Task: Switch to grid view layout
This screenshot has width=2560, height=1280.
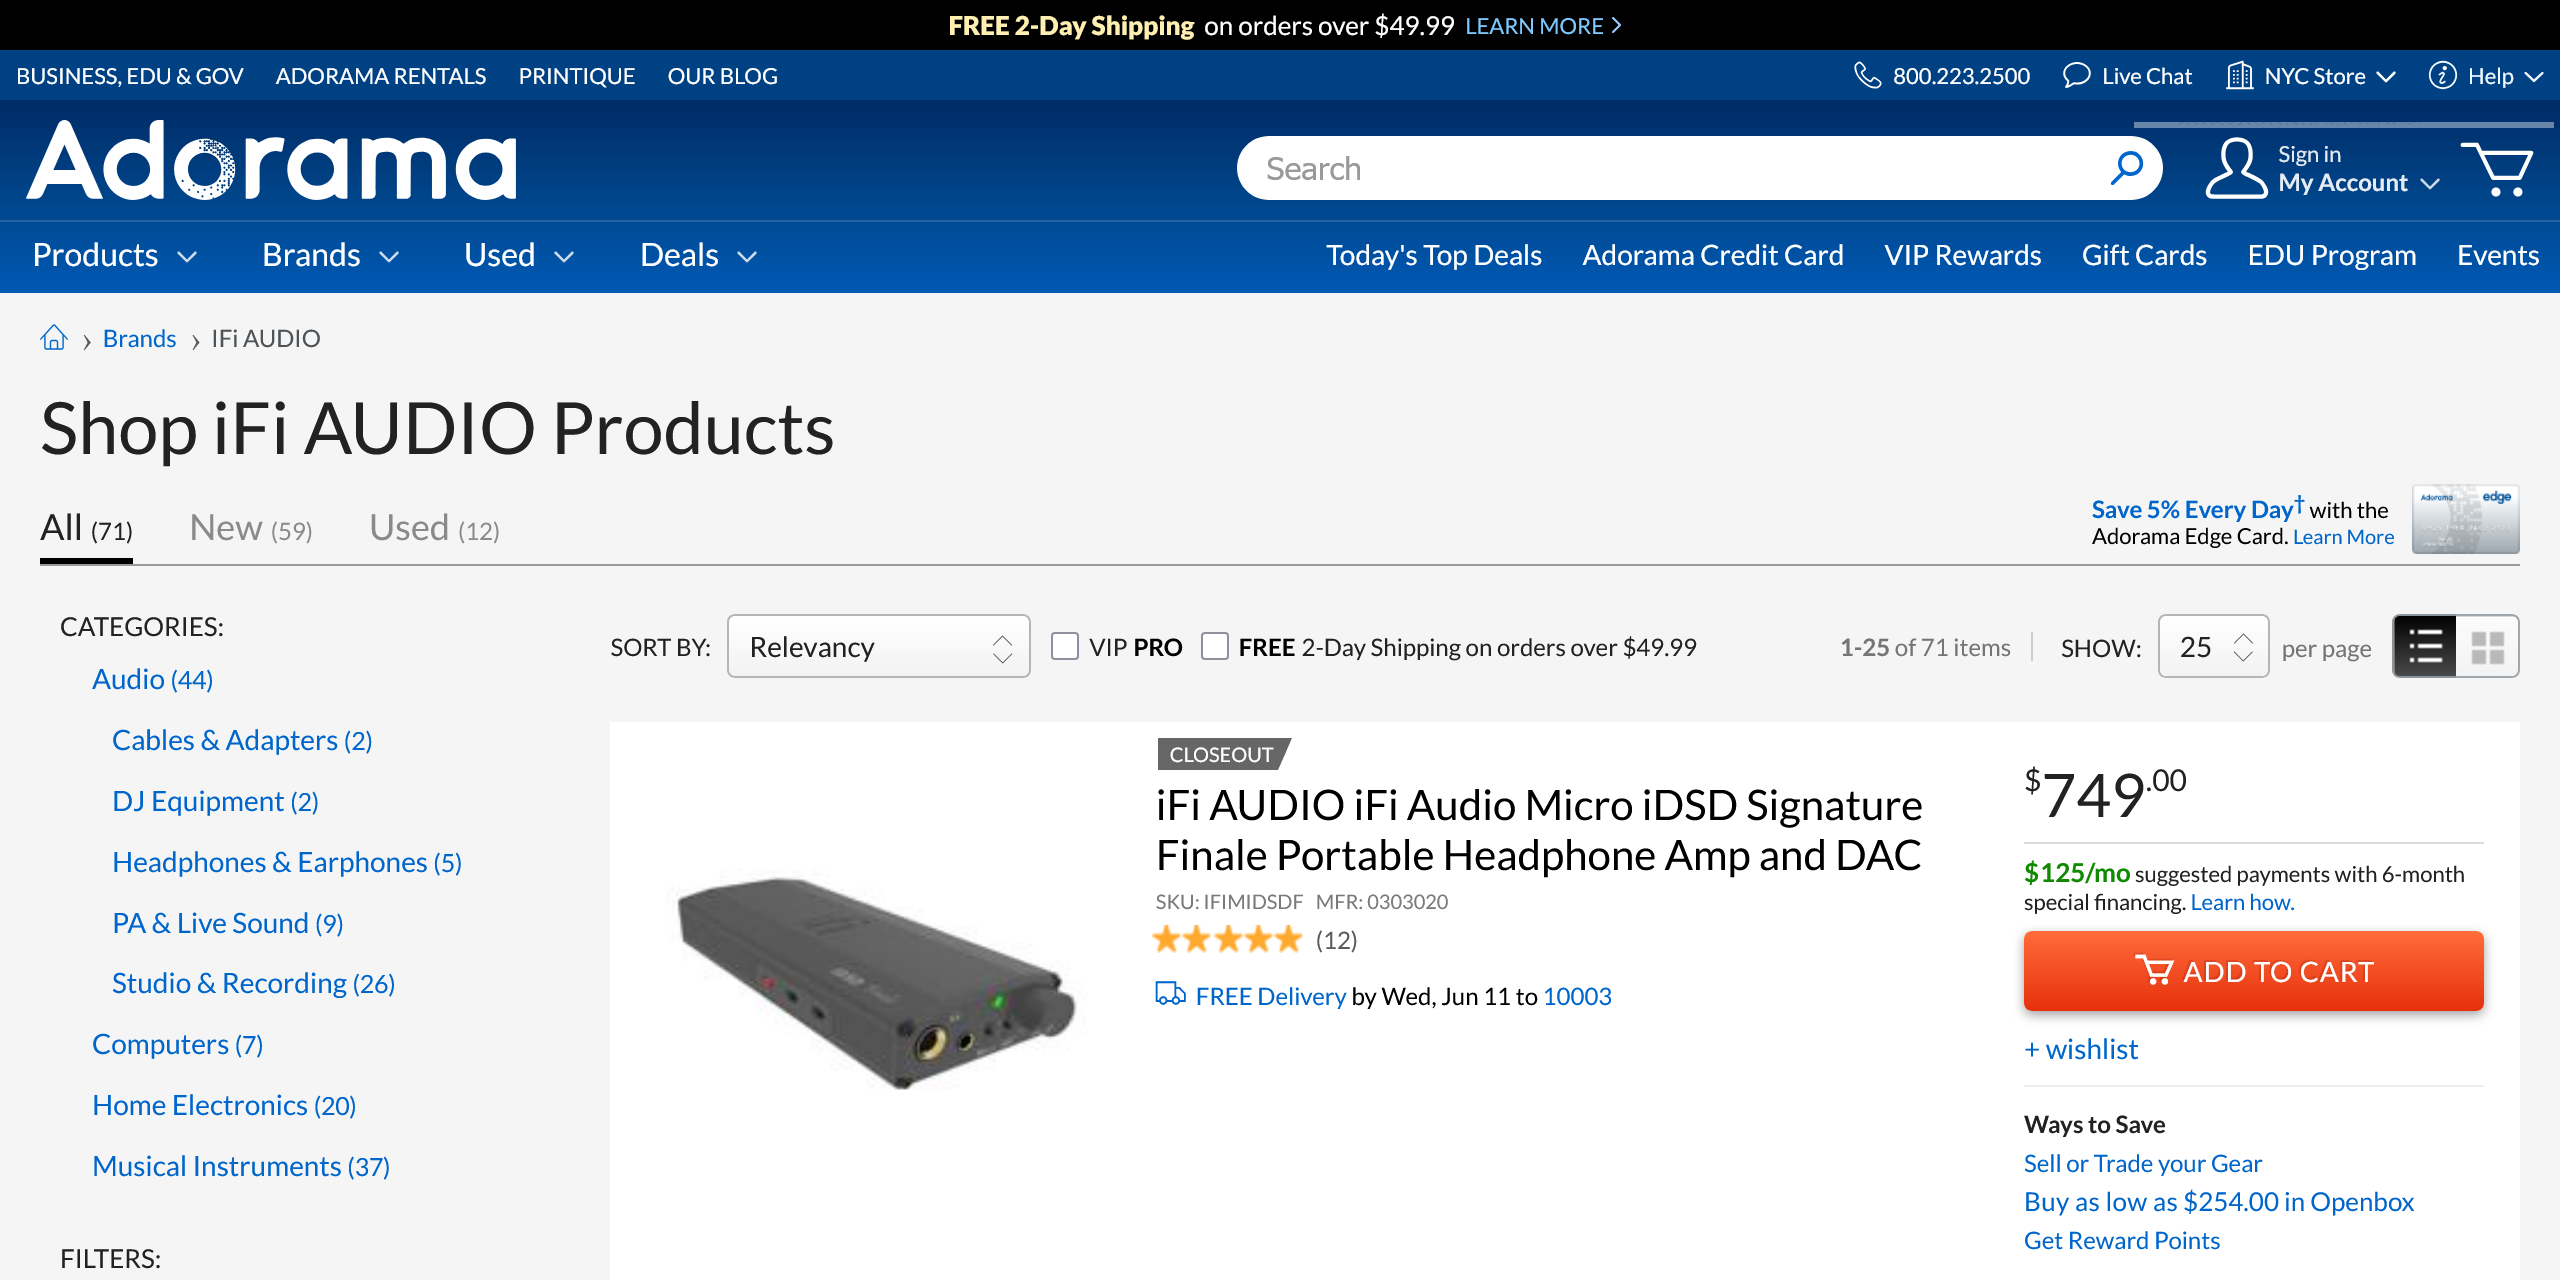Action: point(2488,646)
